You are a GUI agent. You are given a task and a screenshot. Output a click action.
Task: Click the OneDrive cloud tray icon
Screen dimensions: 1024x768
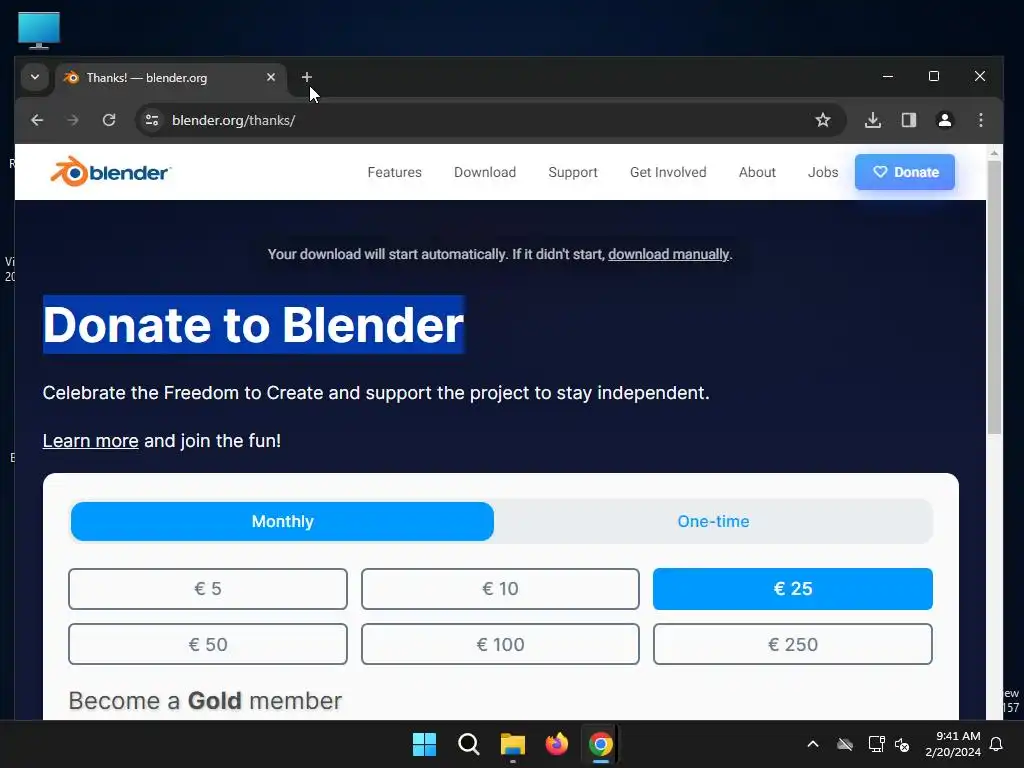[845, 744]
